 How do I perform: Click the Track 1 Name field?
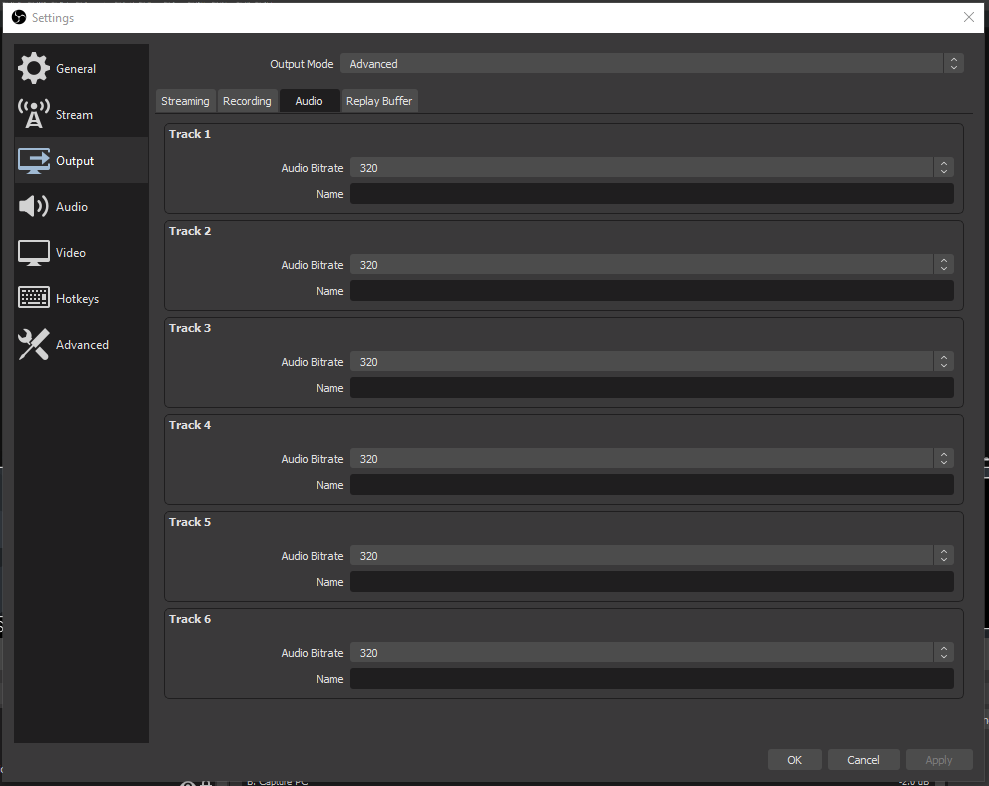pyautogui.click(x=652, y=194)
